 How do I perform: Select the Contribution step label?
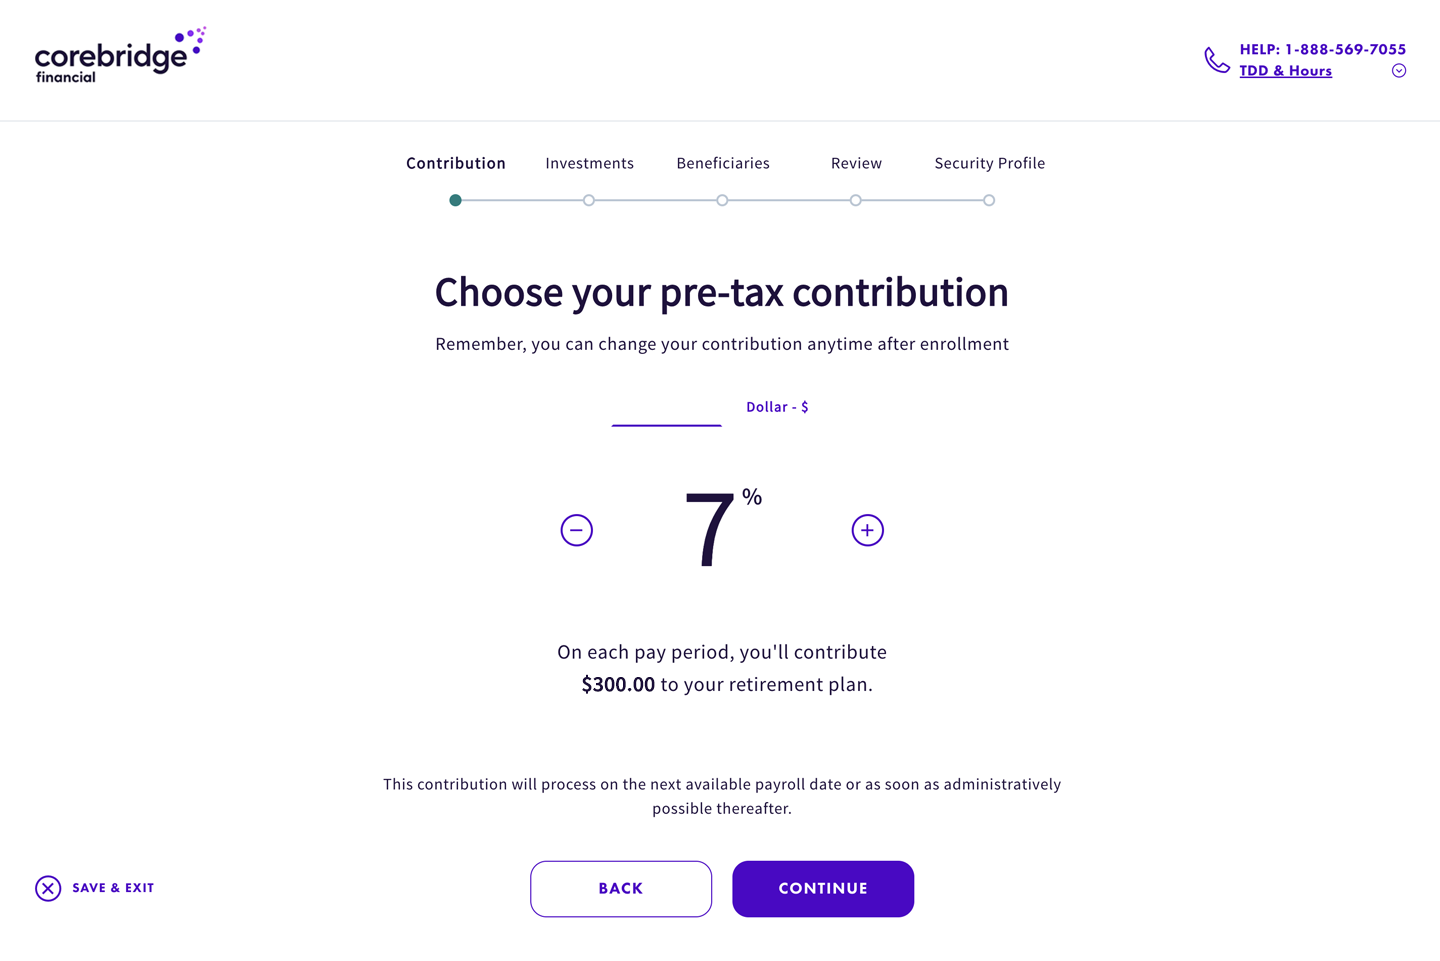pyautogui.click(x=456, y=163)
